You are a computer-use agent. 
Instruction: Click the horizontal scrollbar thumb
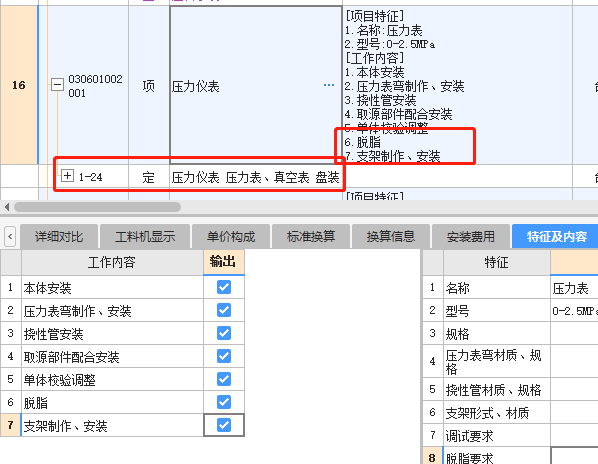(97, 207)
